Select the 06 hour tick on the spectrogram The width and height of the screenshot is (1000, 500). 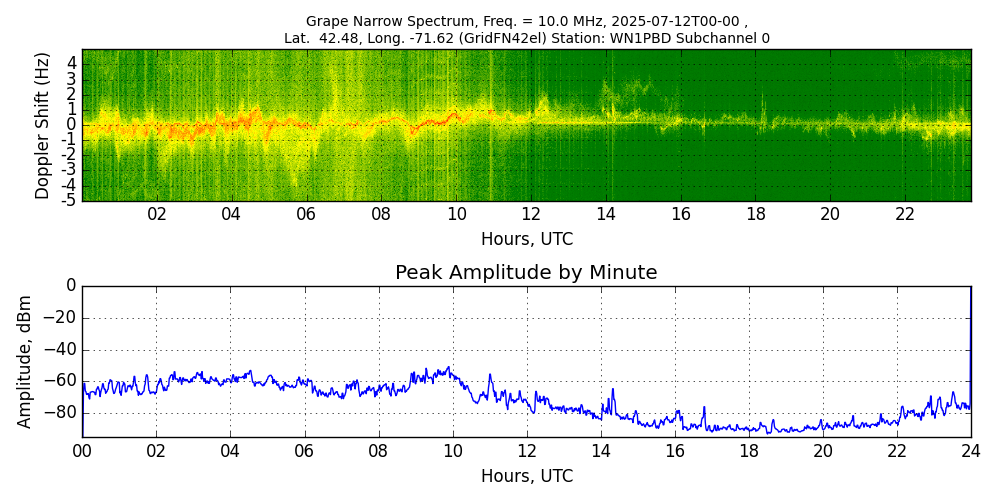coord(306,214)
